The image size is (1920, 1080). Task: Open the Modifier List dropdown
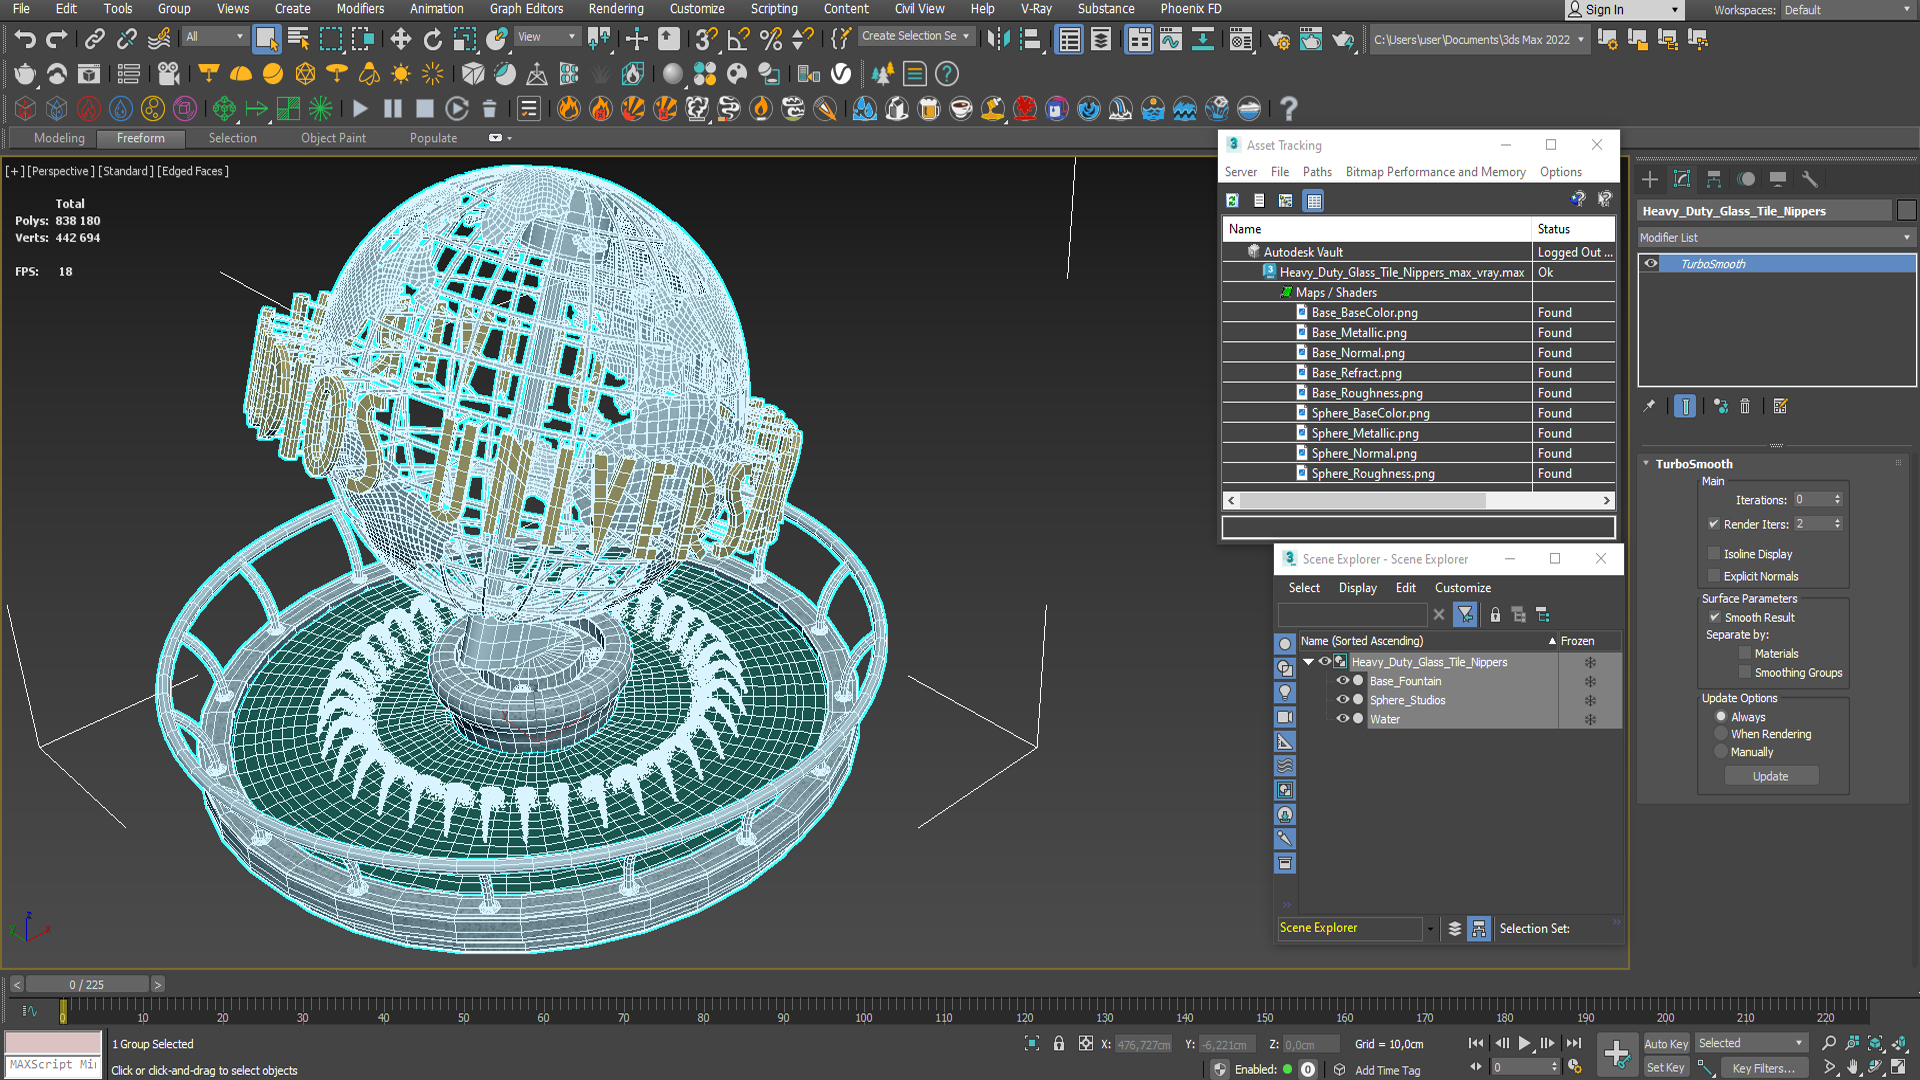click(1776, 238)
